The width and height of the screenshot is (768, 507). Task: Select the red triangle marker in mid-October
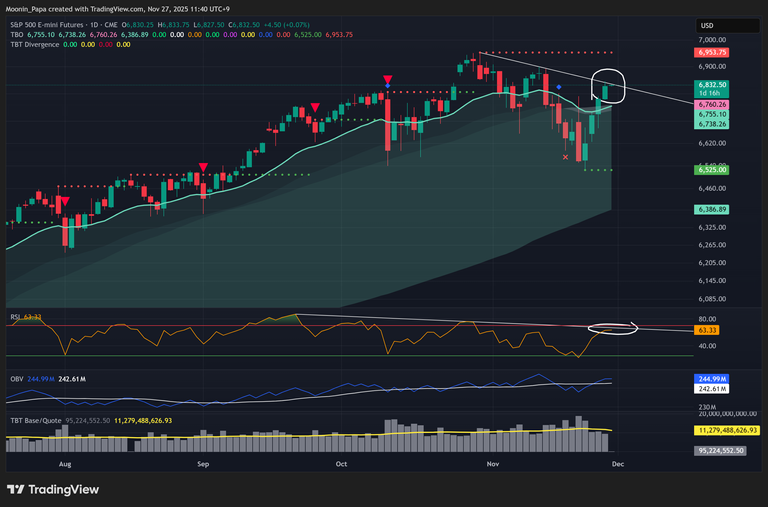pos(387,79)
